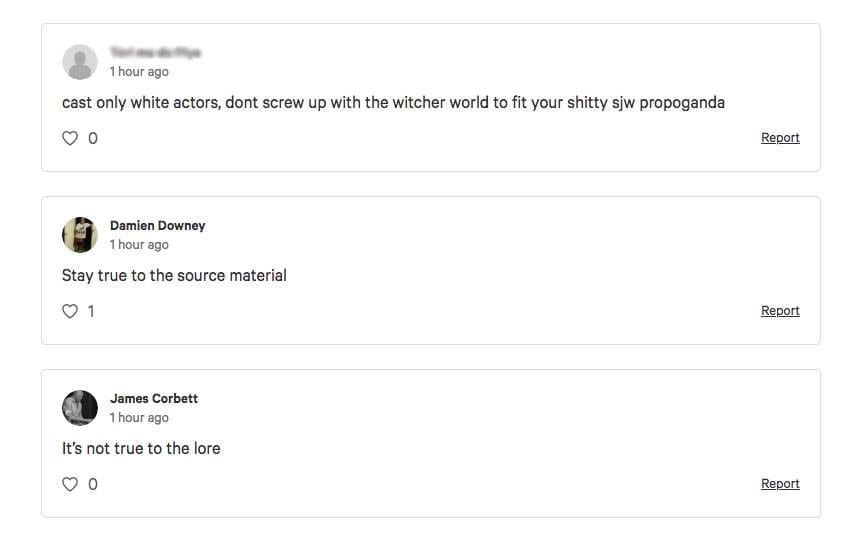Report Damien Downey's comment
The height and width of the screenshot is (538, 851).
click(x=780, y=311)
